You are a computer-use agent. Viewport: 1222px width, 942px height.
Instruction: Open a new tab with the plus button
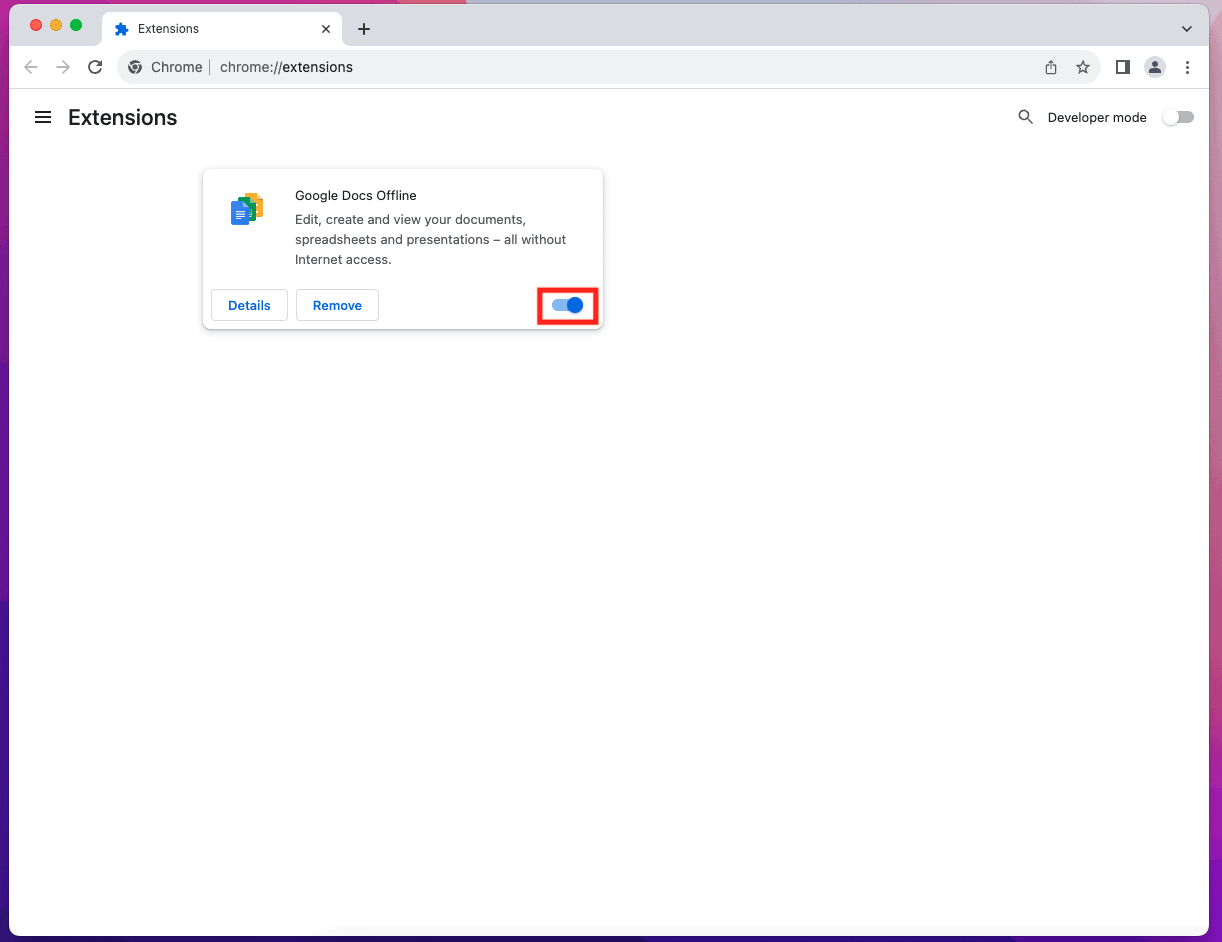(x=364, y=29)
